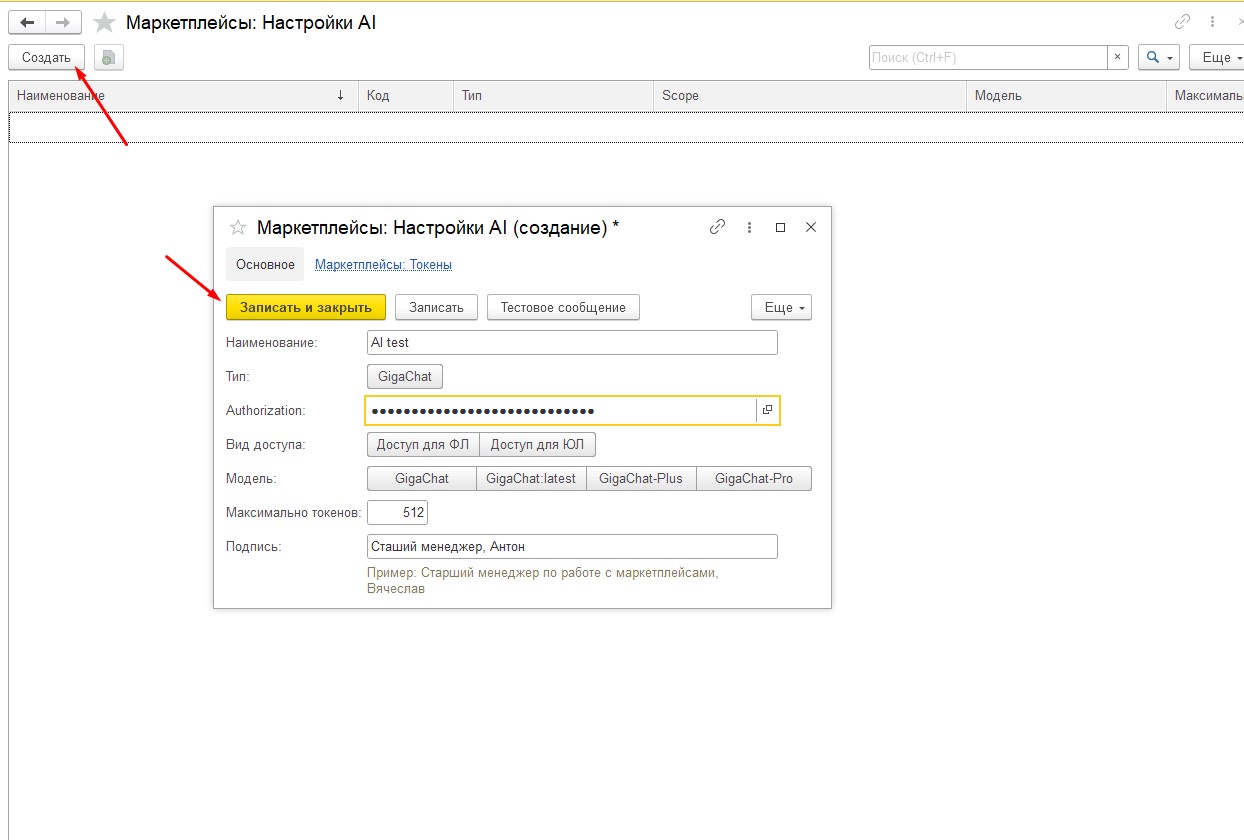Maximize the settings dialog window
This screenshot has height=840, width=1244.
pos(781,227)
